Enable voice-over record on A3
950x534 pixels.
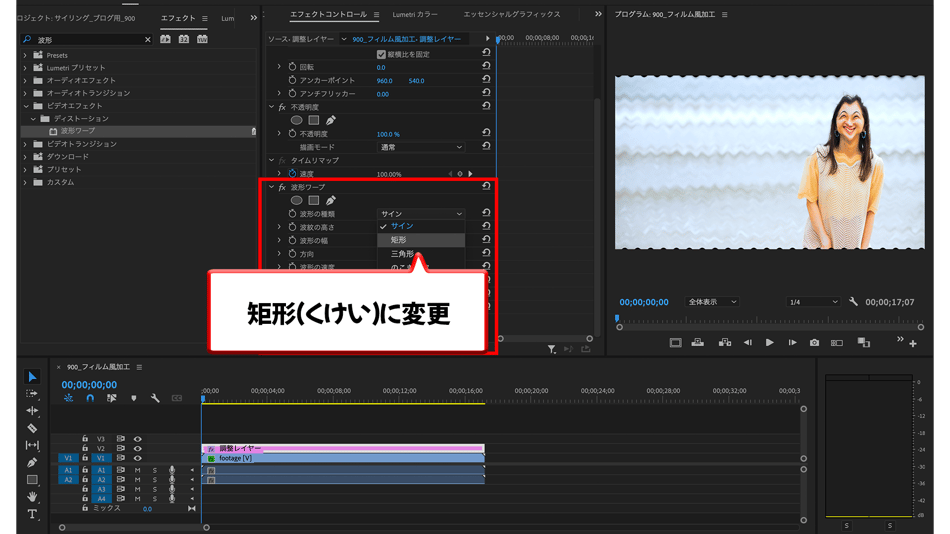pos(172,489)
